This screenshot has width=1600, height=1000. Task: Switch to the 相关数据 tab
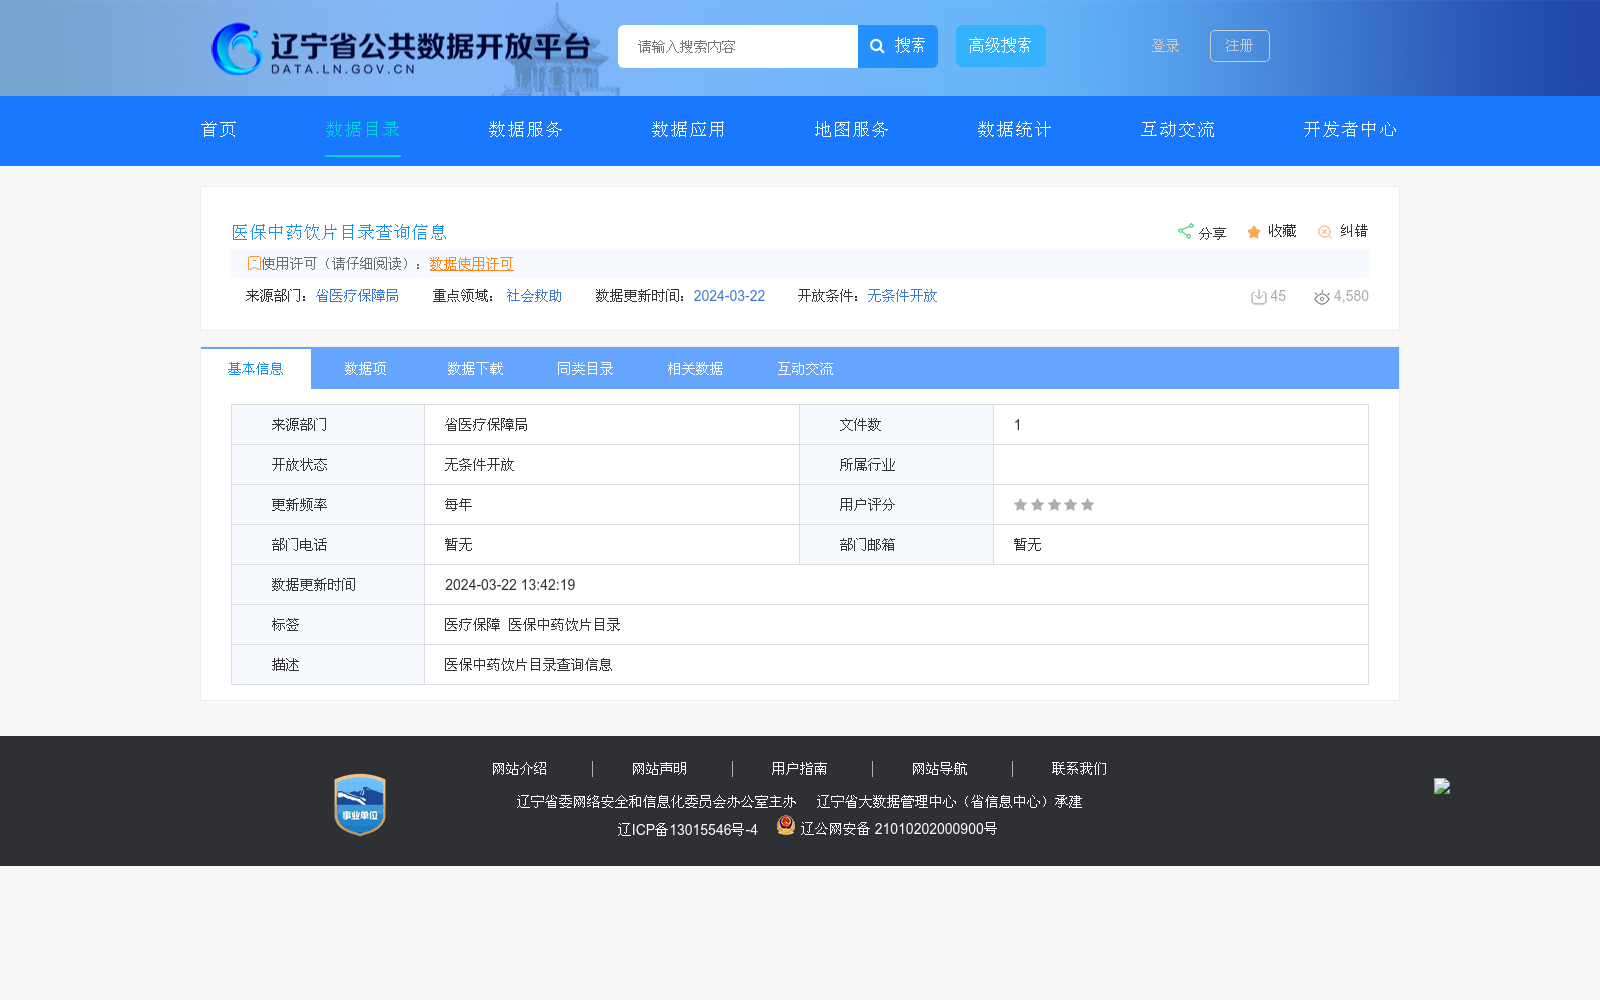coord(696,369)
